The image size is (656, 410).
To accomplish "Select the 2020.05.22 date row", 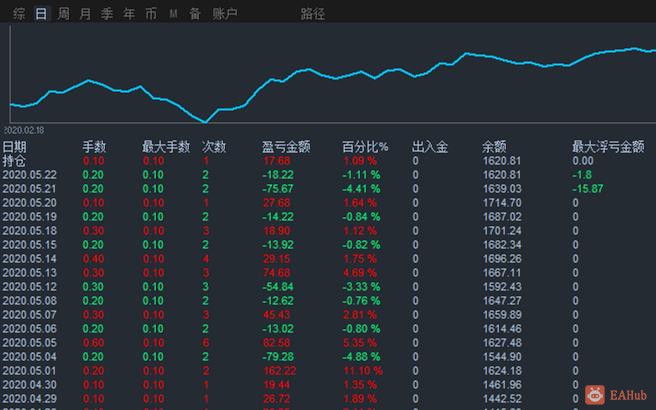I will pos(29,174).
